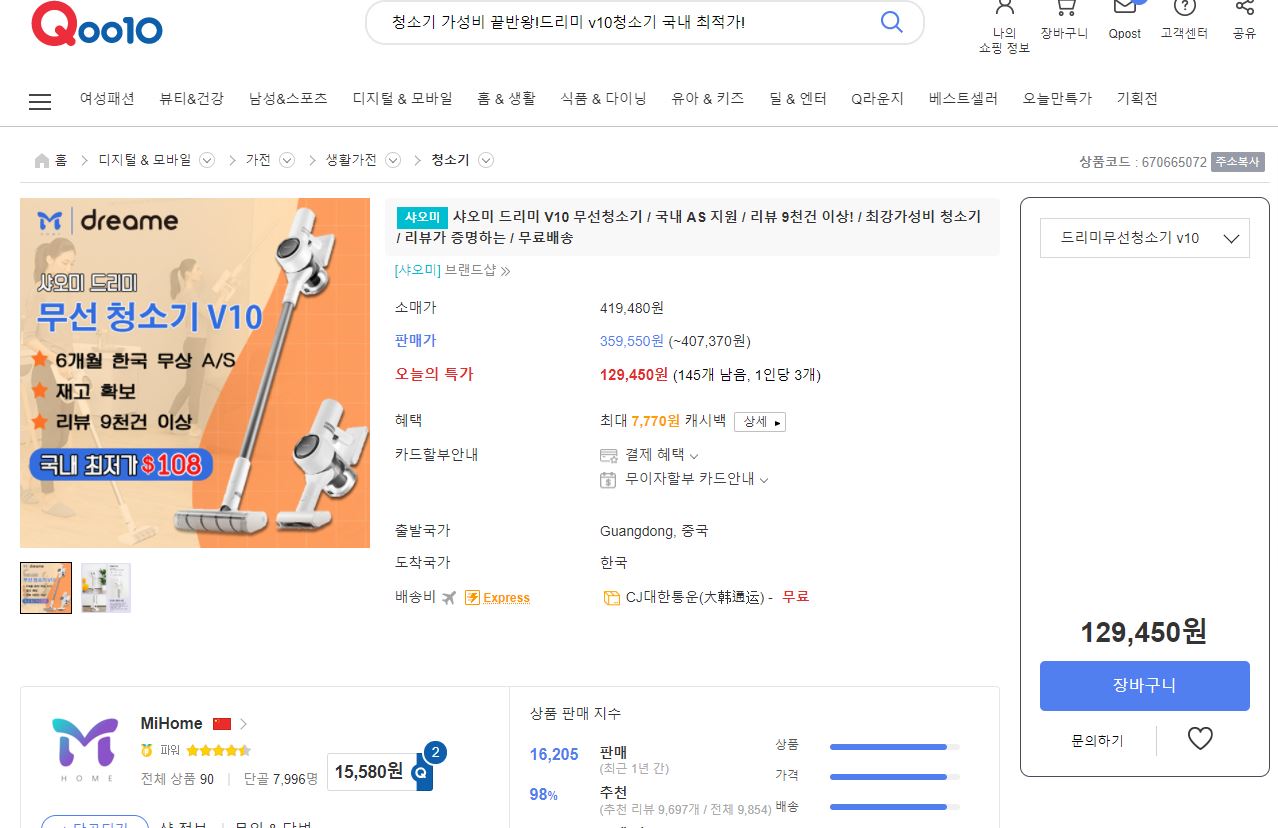Open 틸 & 엔터 menu
1278x828 pixels.
pyautogui.click(x=798, y=99)
